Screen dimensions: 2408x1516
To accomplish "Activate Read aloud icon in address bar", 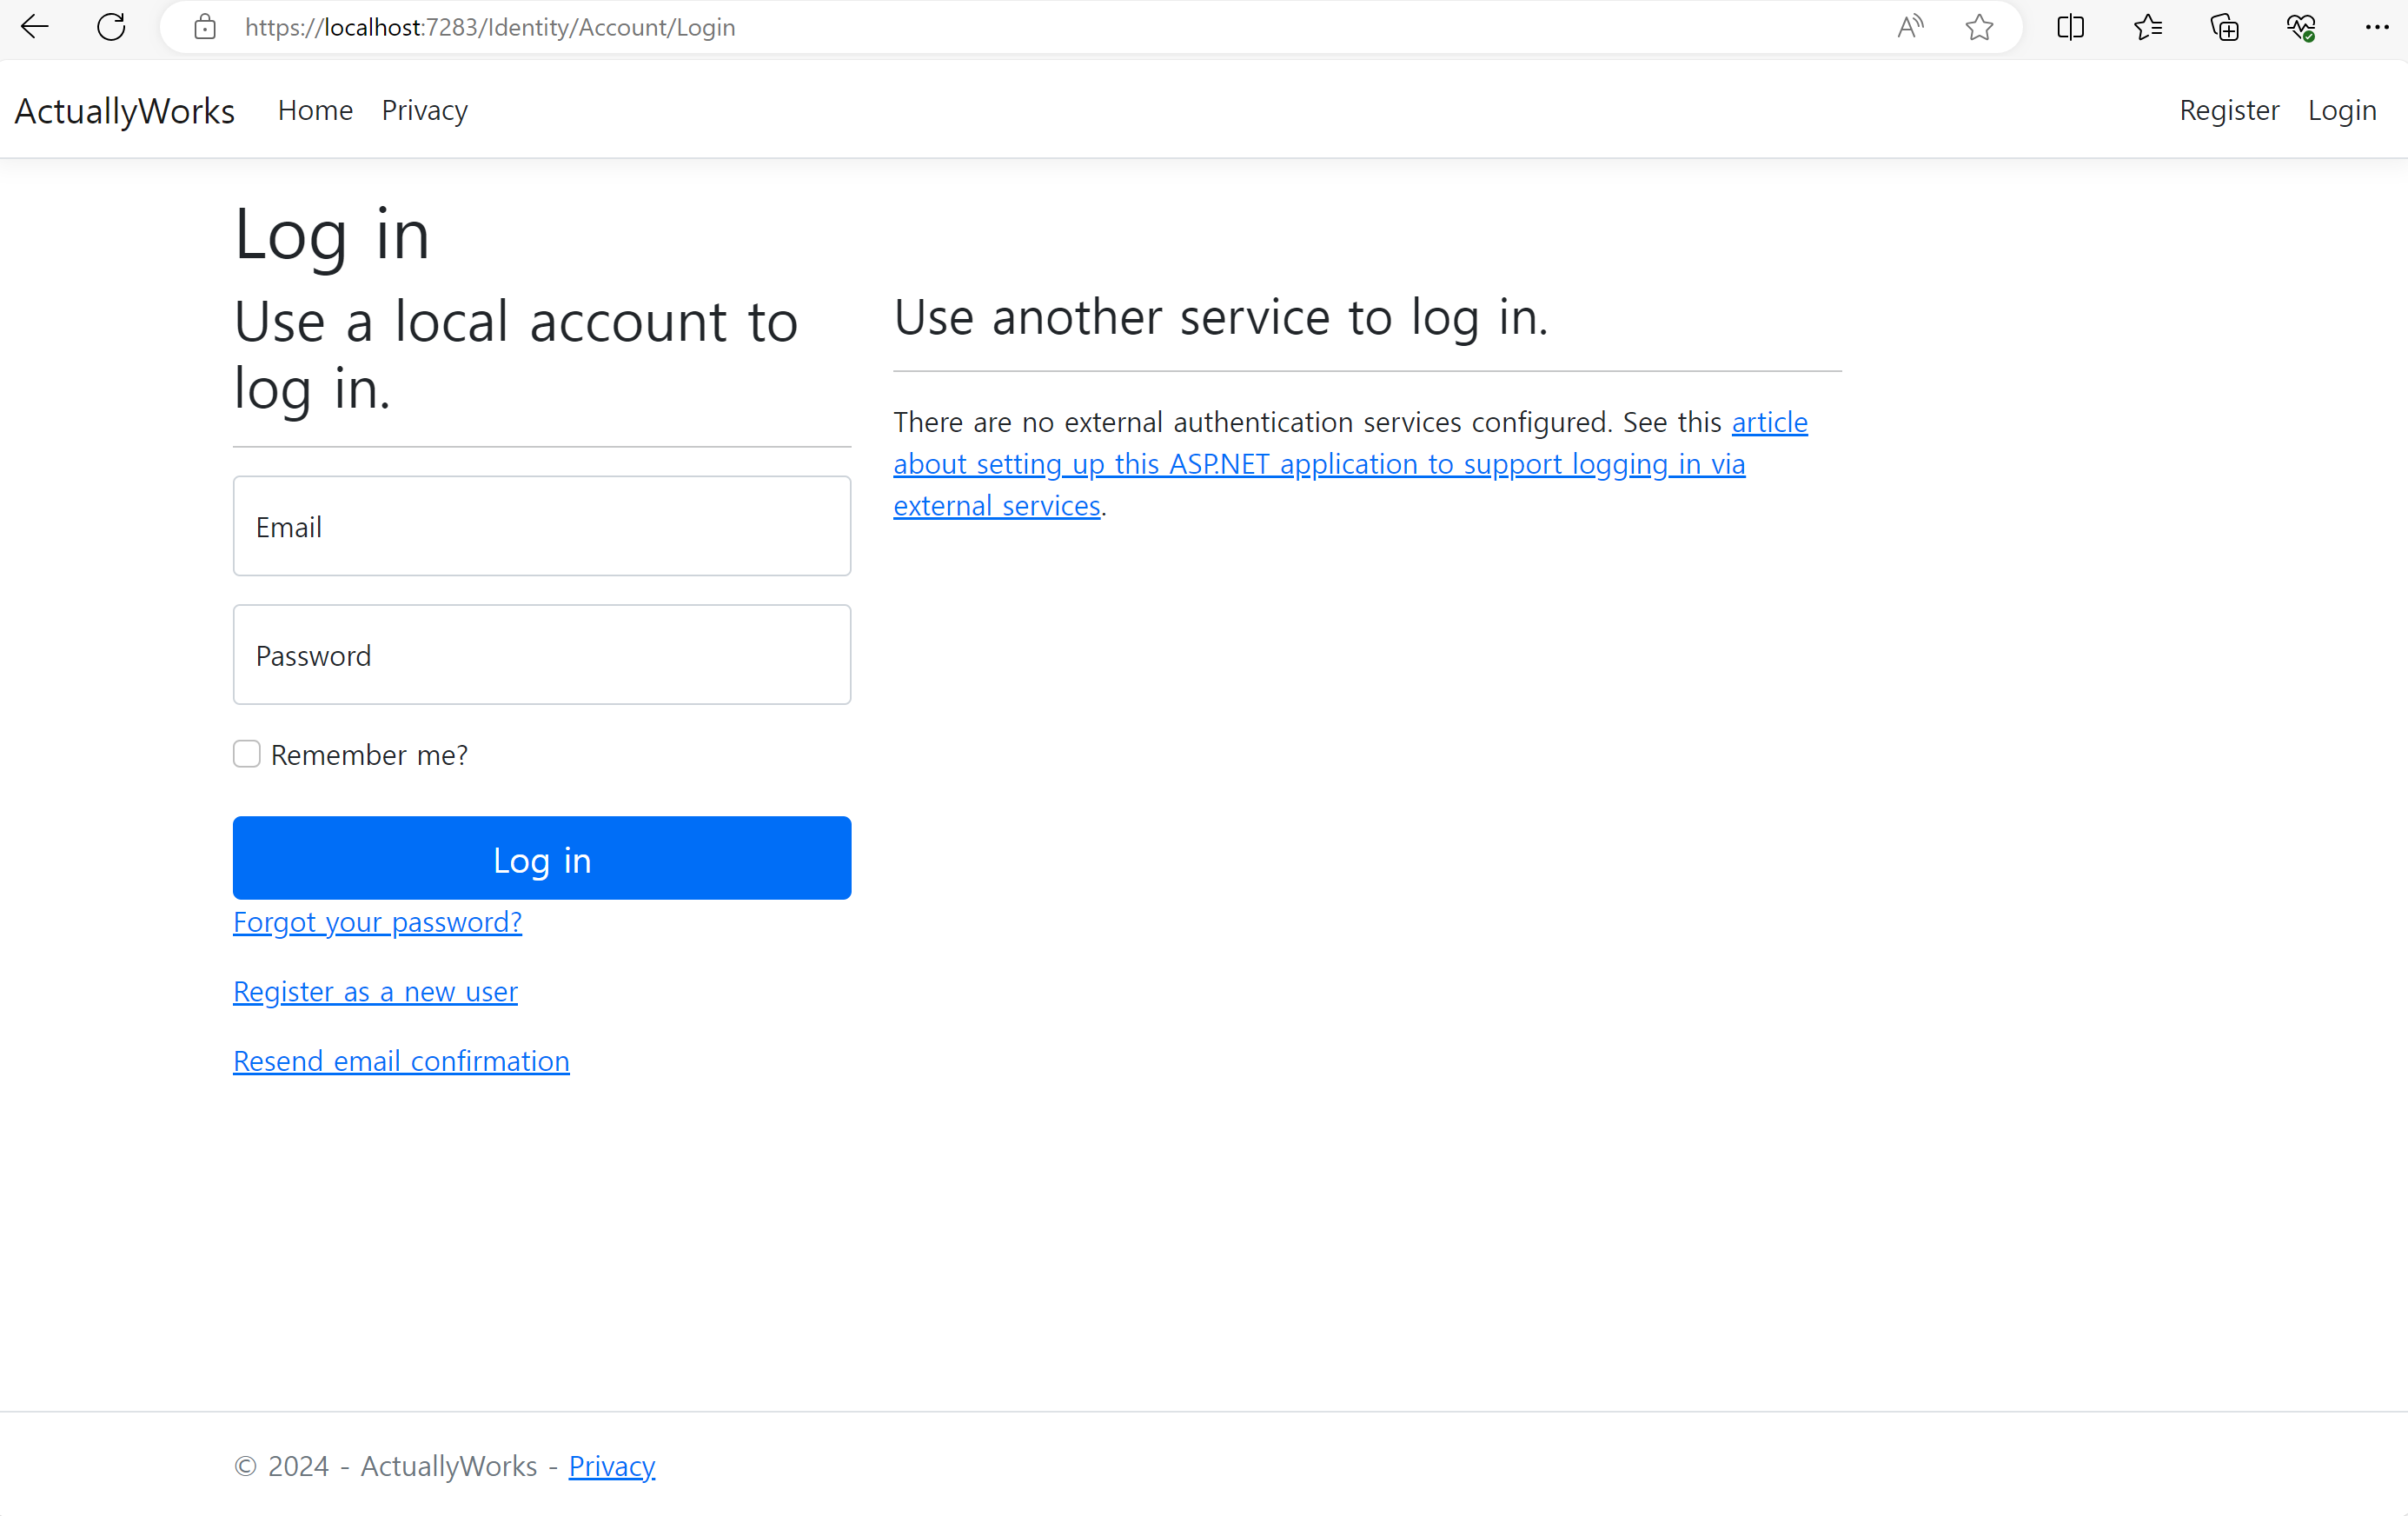I will point(1909,27).
